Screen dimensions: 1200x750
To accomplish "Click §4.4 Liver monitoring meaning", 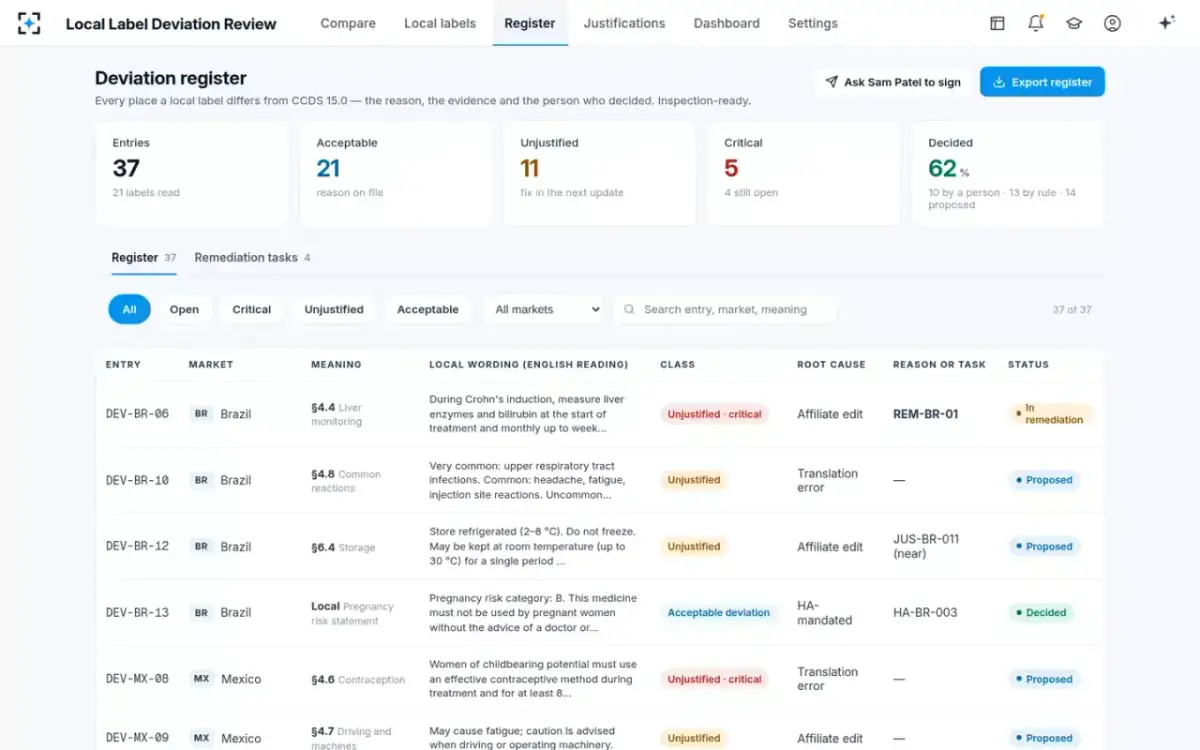I will (338, 414).
